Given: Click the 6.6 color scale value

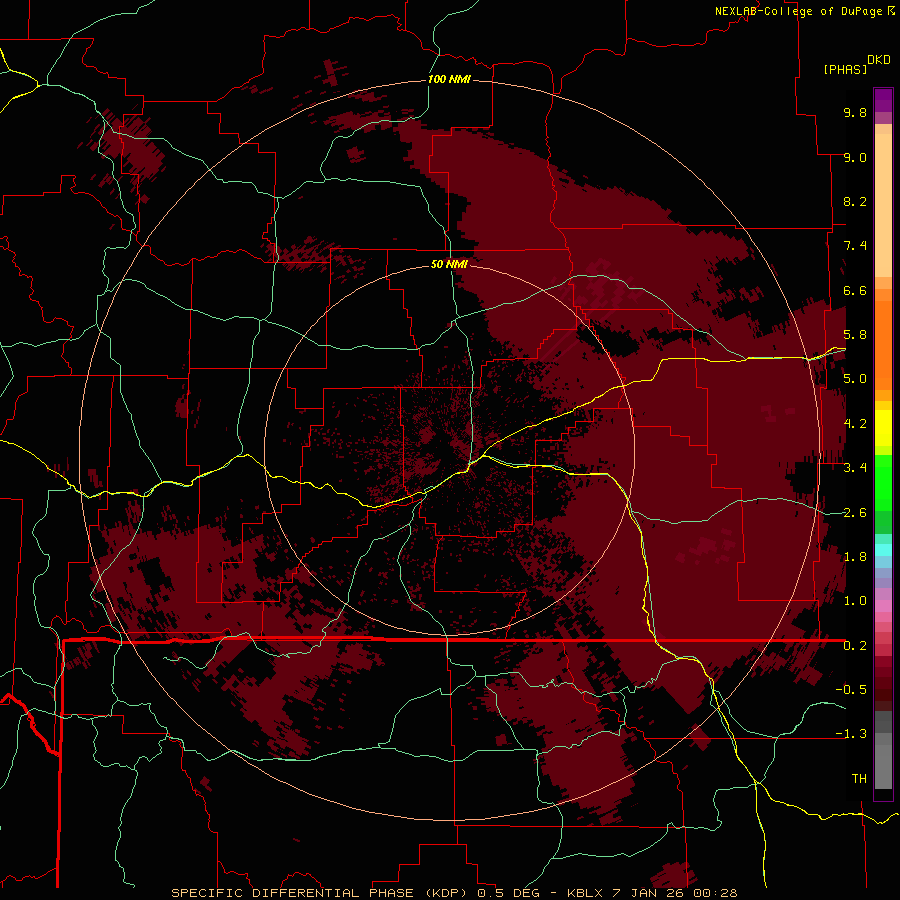Looking at the screenshot, I should (x=855, y=290).
